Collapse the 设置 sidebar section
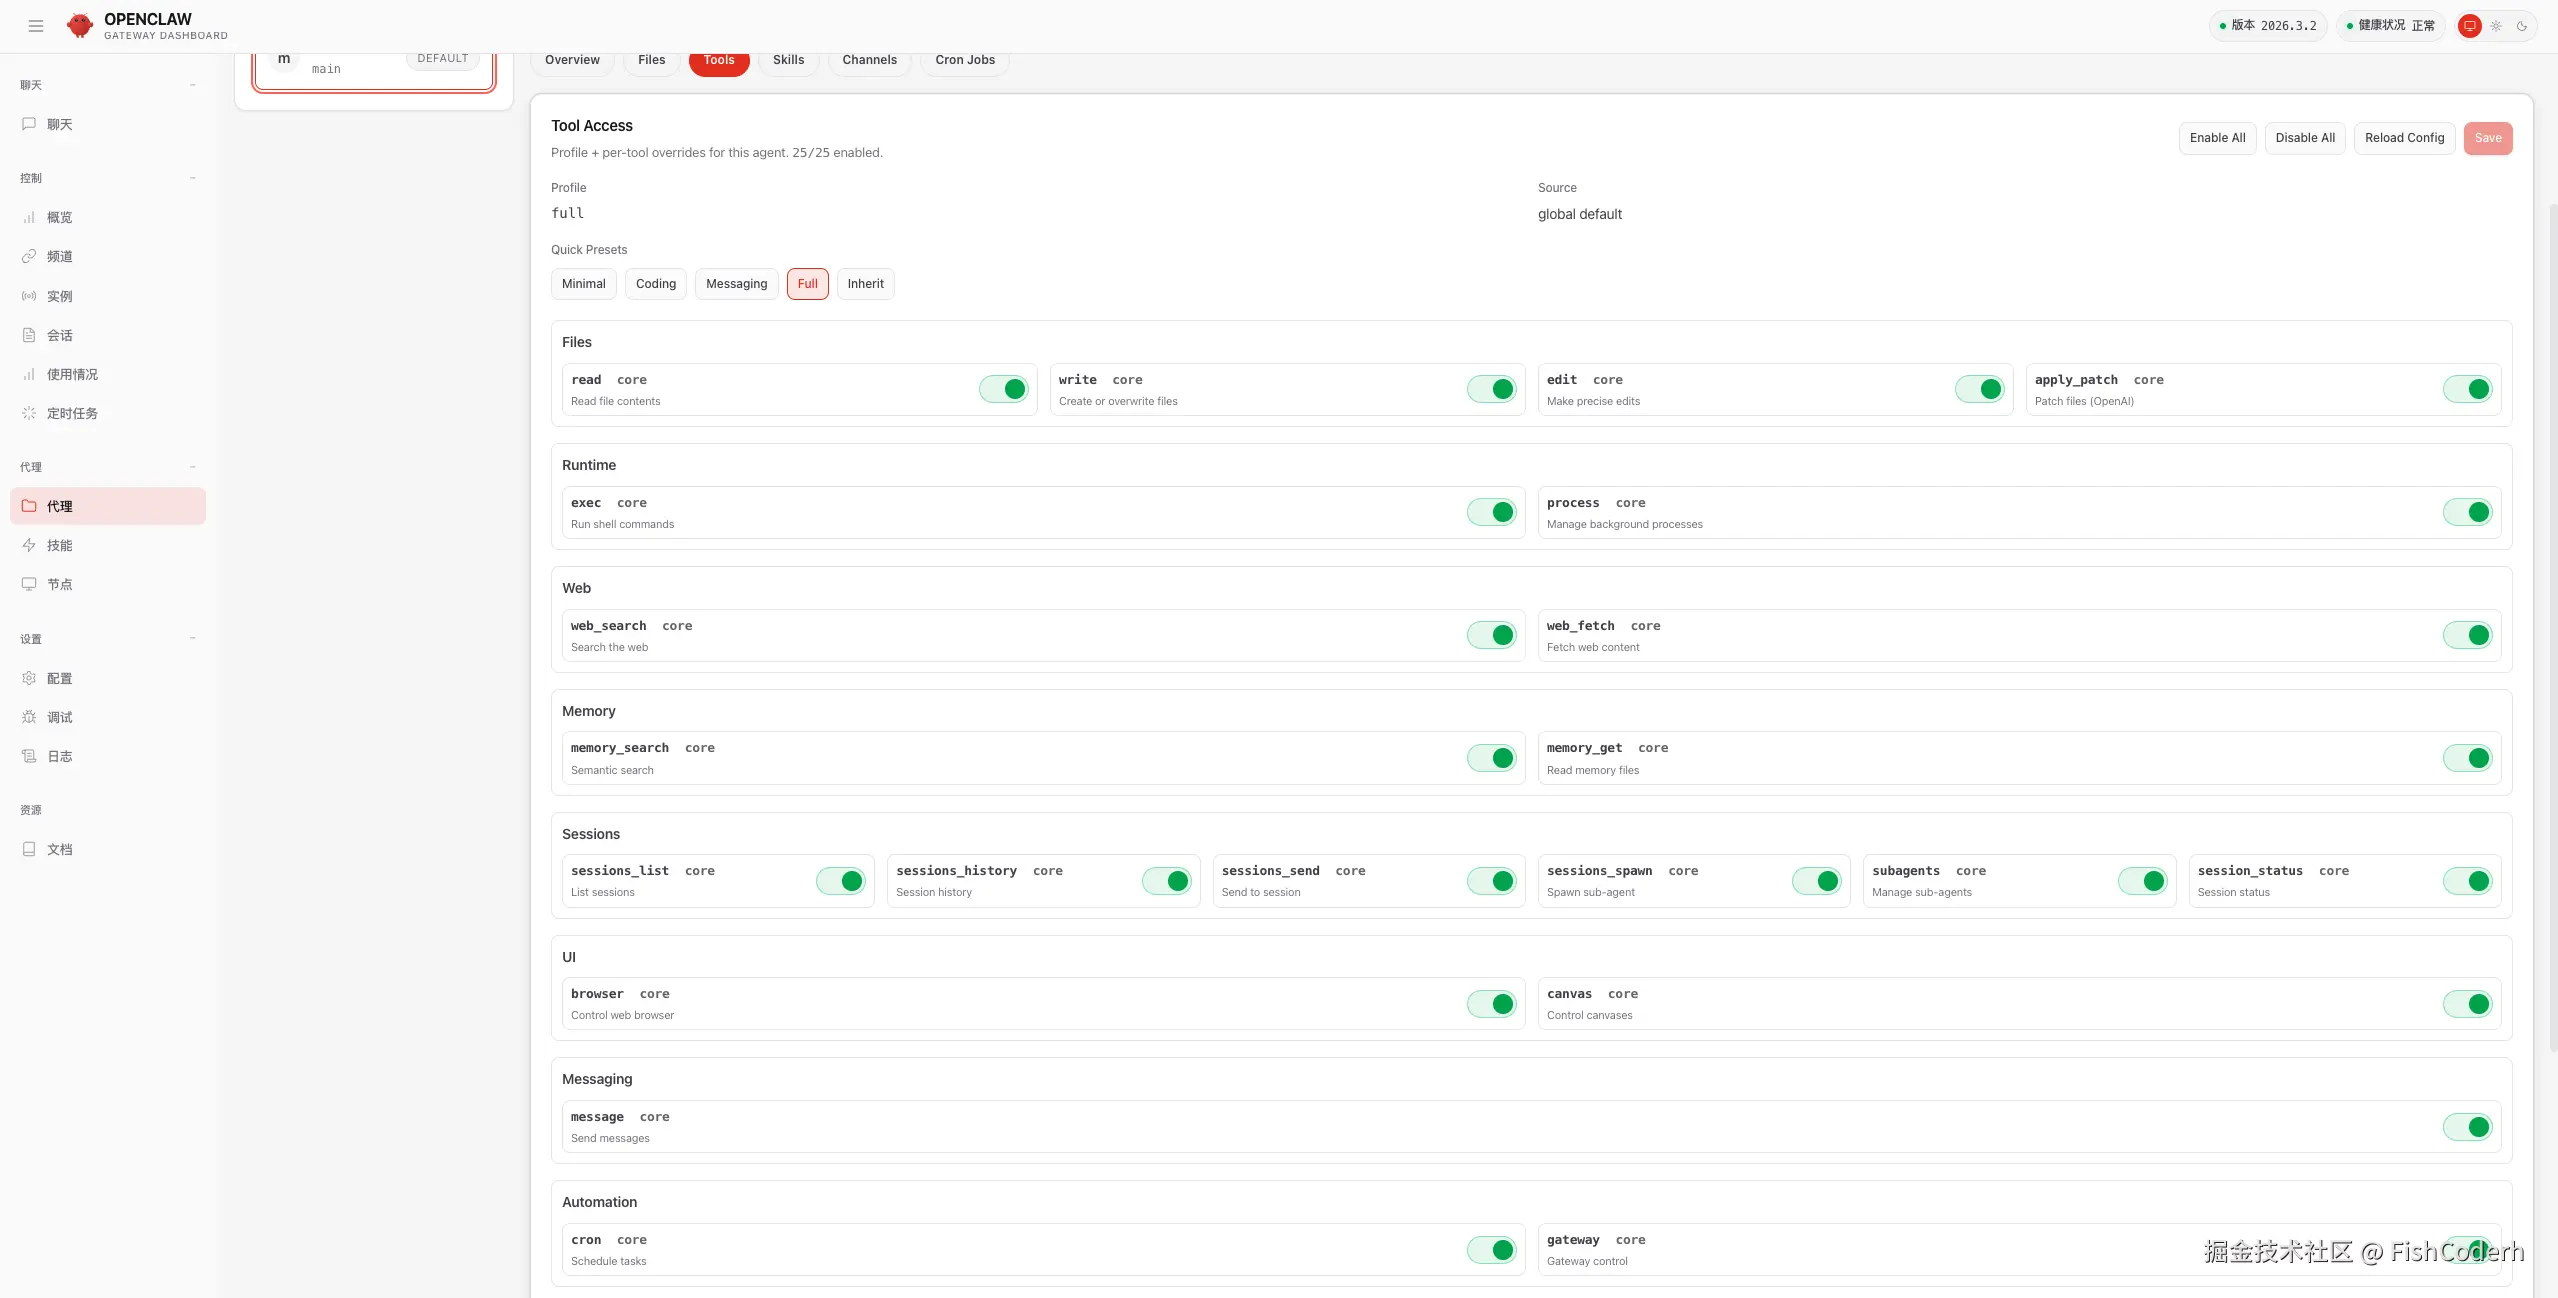The image size is (2558, 1298). pyautogui.click(x=193, y=639)
